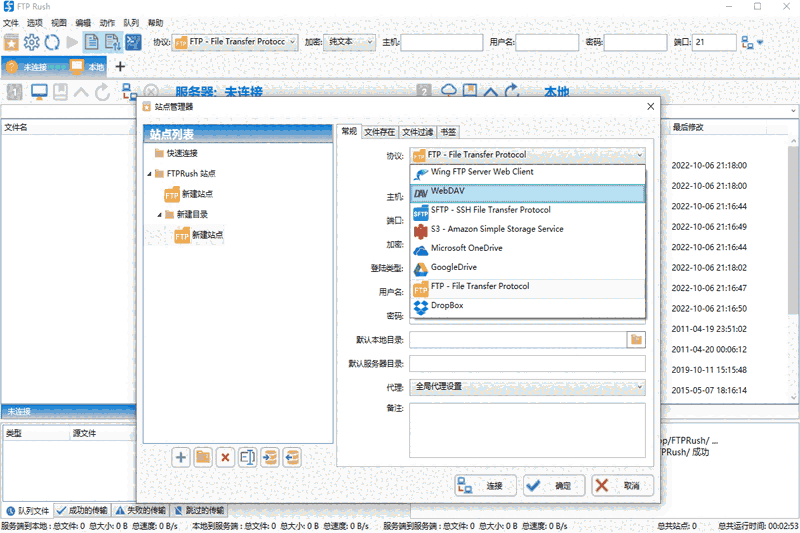Open the Site Manager star icon in main toolbar
This screenshot has width=800, height=533.
[x=11, y=42]
